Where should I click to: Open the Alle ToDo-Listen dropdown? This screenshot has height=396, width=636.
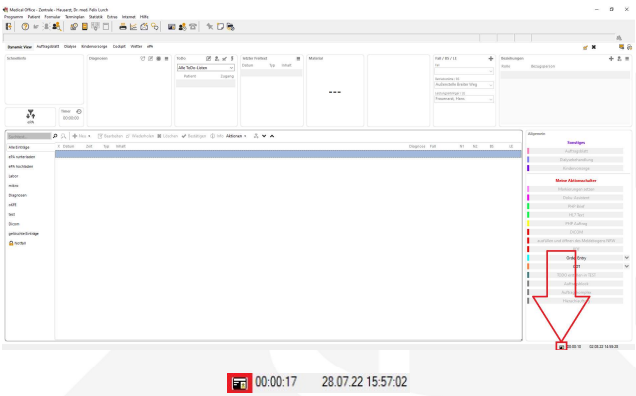206,68
